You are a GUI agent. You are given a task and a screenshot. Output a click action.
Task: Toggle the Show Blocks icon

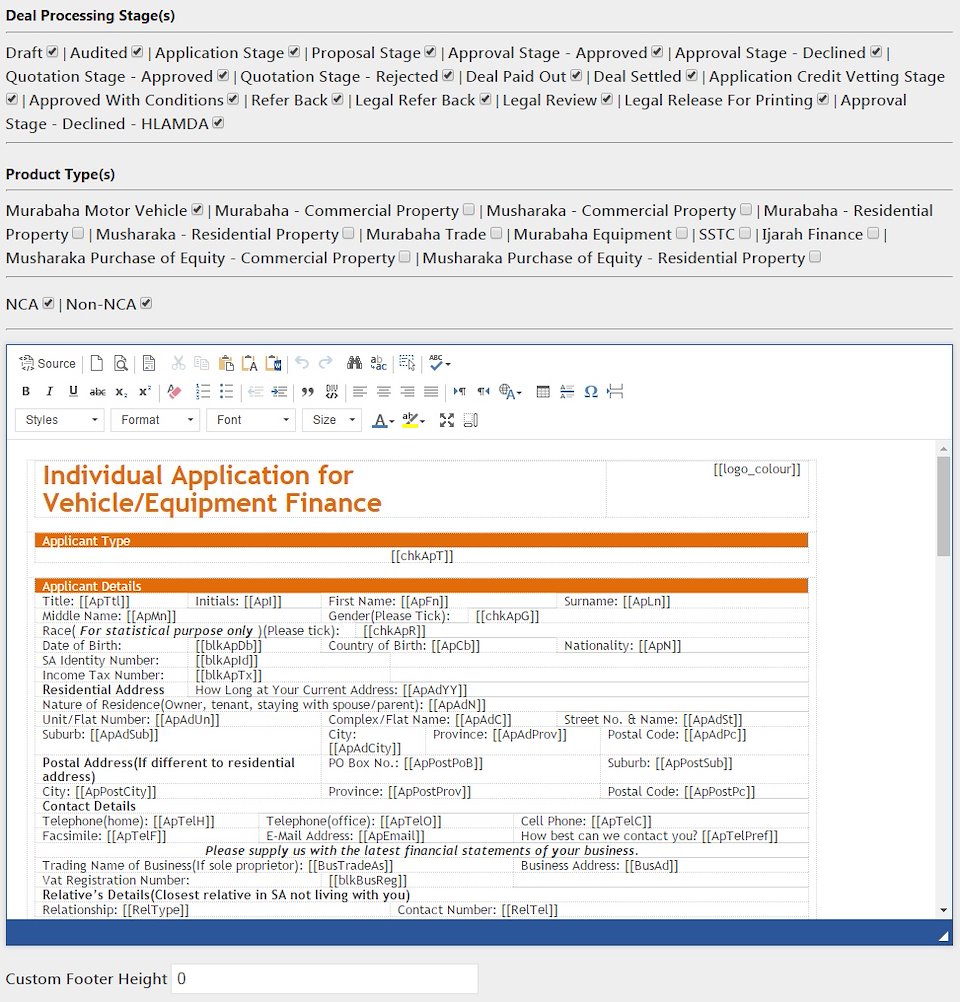471,420
